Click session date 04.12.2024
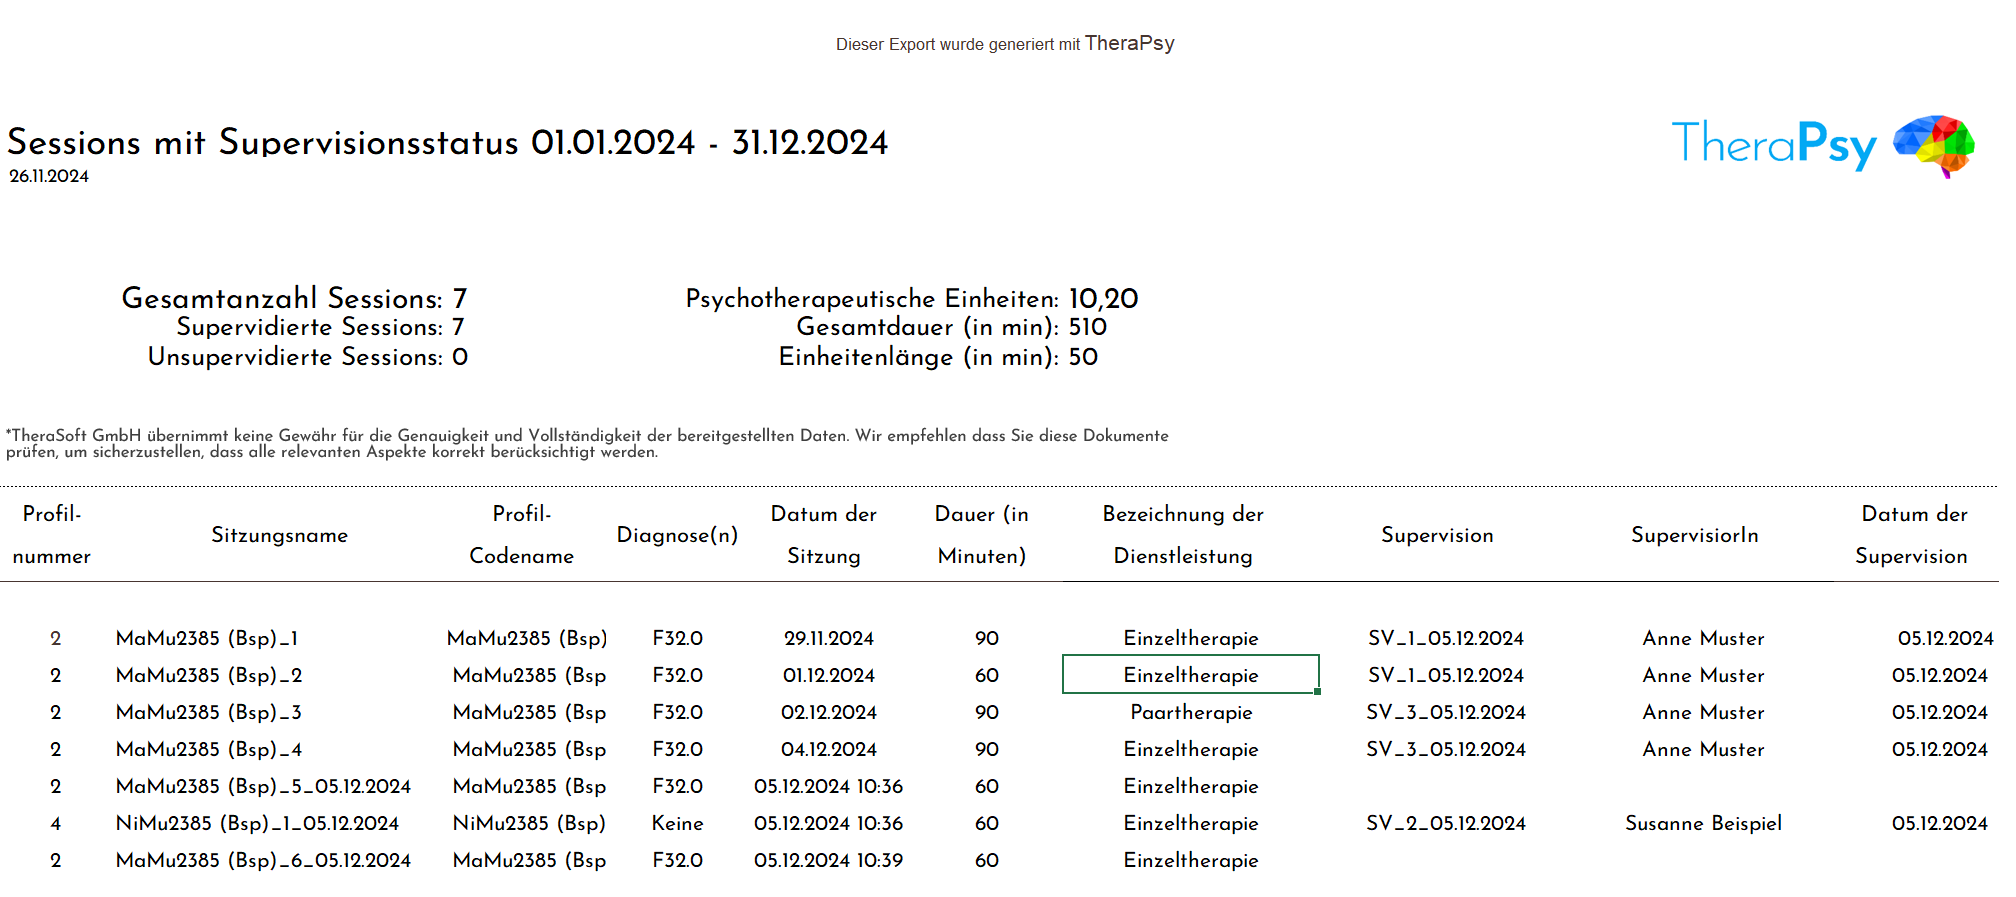 point(829,750)
